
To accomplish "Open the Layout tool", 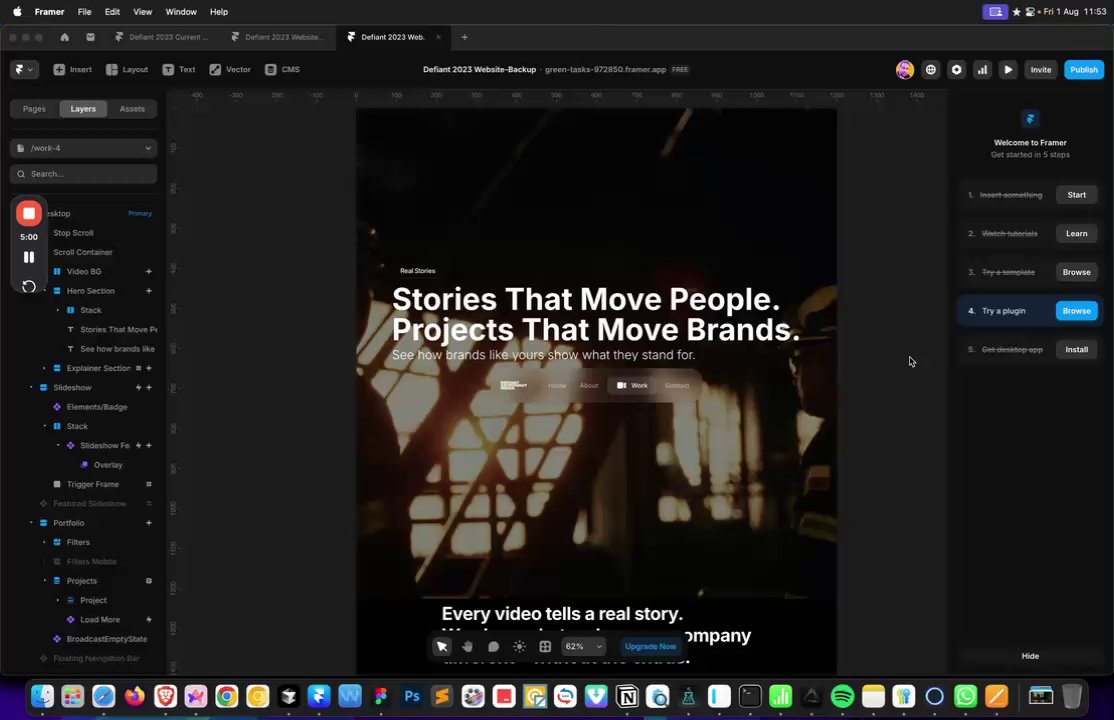I will click(127, 70).
